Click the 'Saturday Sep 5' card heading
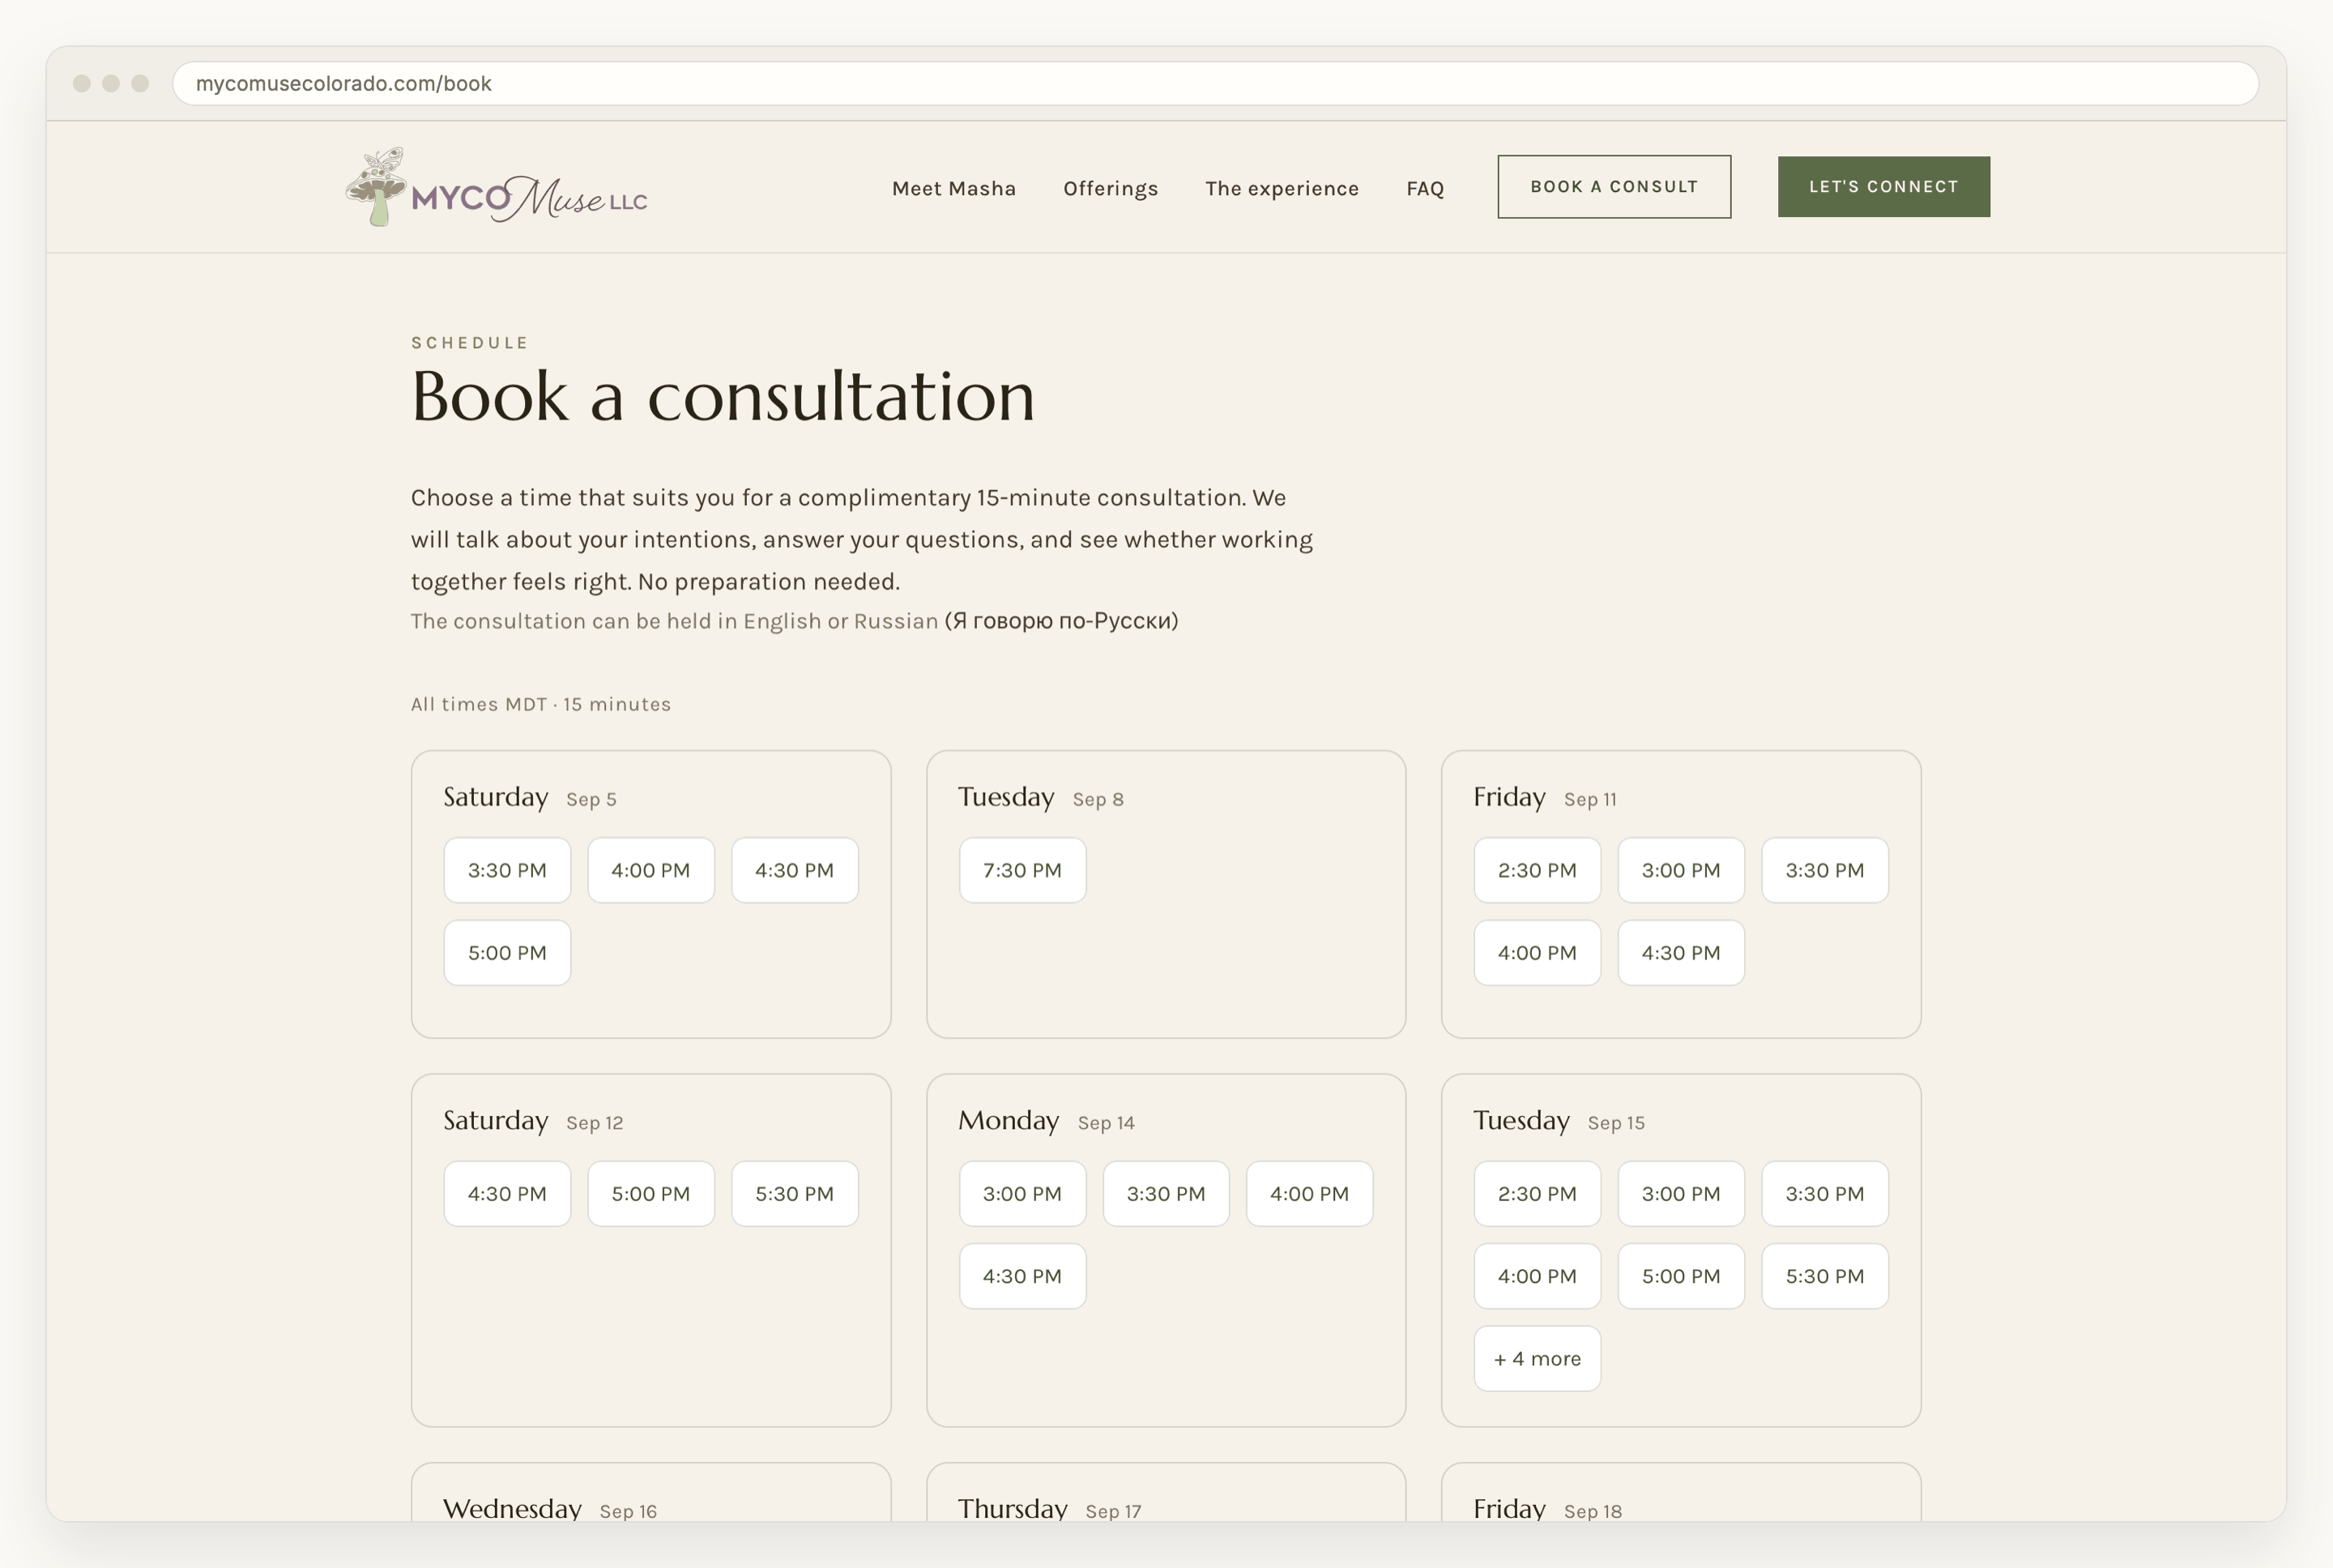The image size is (2333, 1568). tap(530, 797)
